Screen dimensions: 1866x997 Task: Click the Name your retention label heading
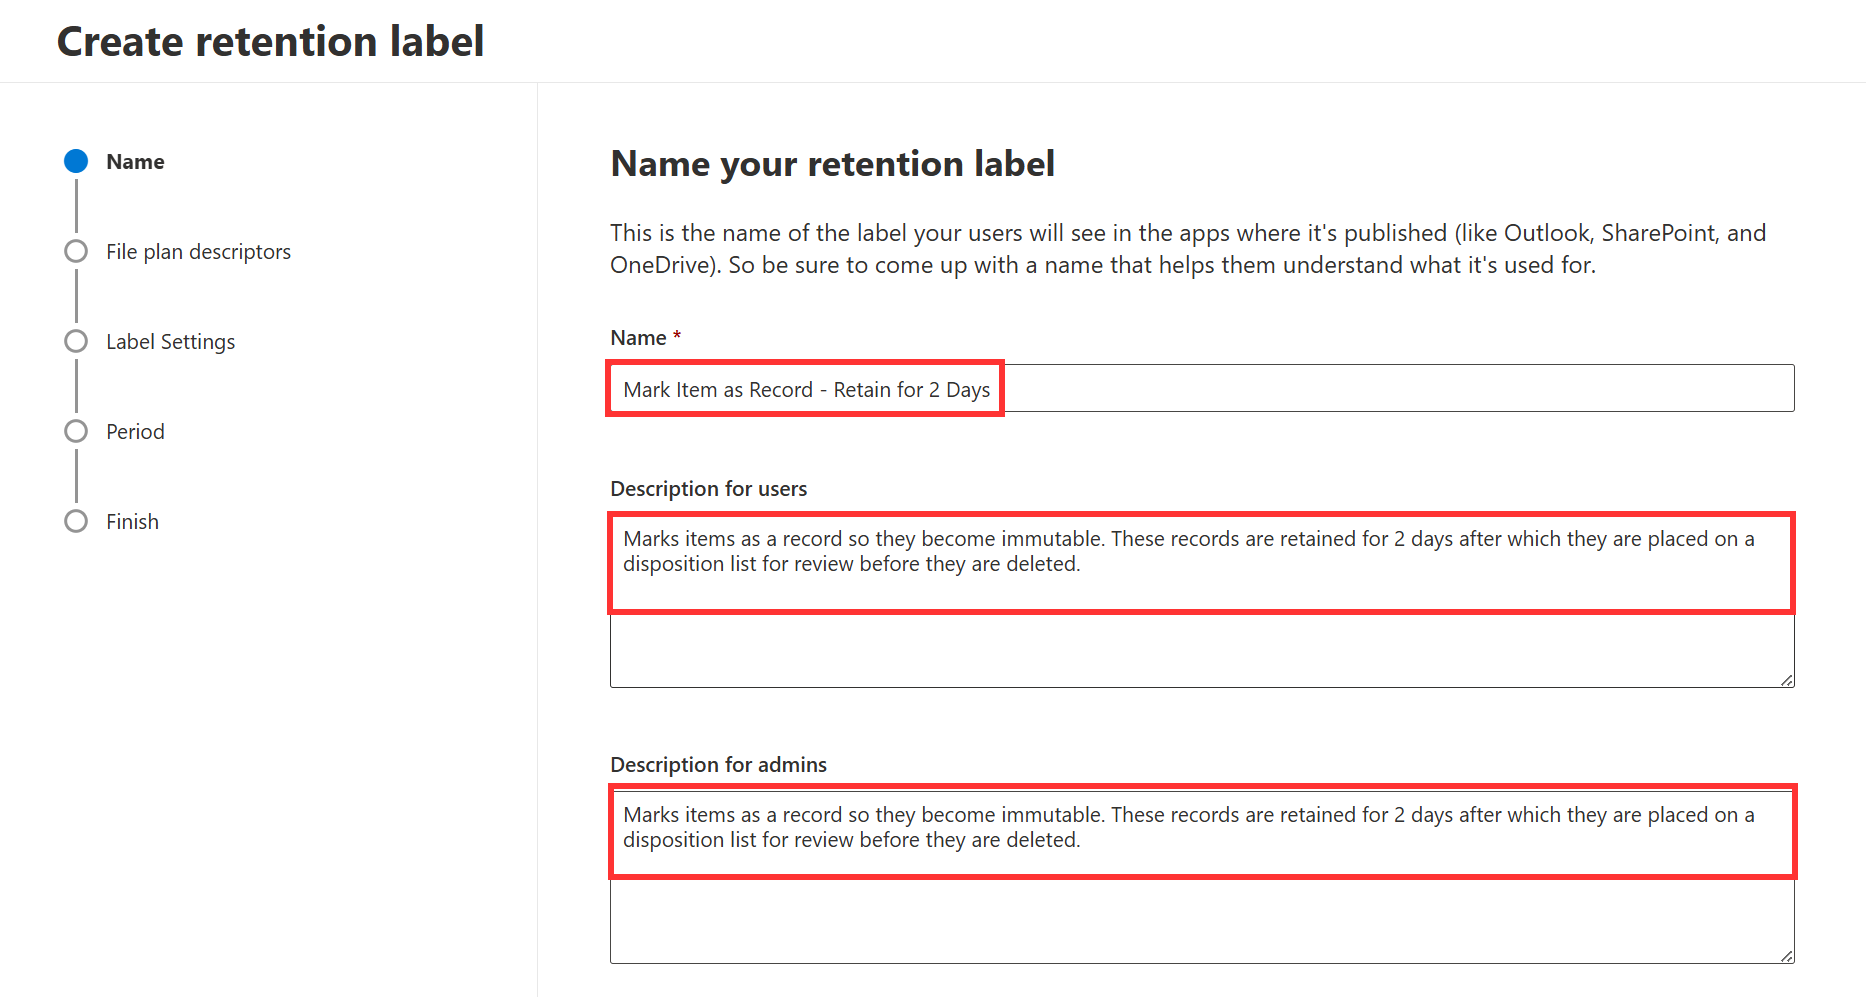(x=832, y=163)
